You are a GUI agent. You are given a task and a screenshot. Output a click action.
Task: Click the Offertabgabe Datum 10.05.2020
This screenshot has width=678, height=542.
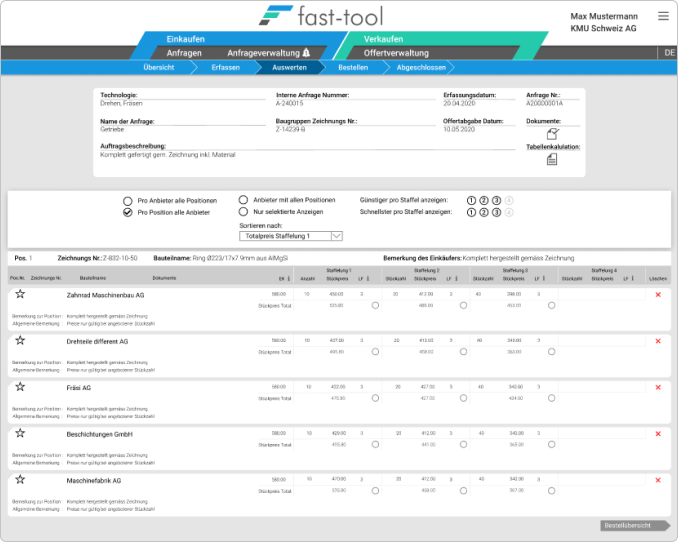[459, 129]
